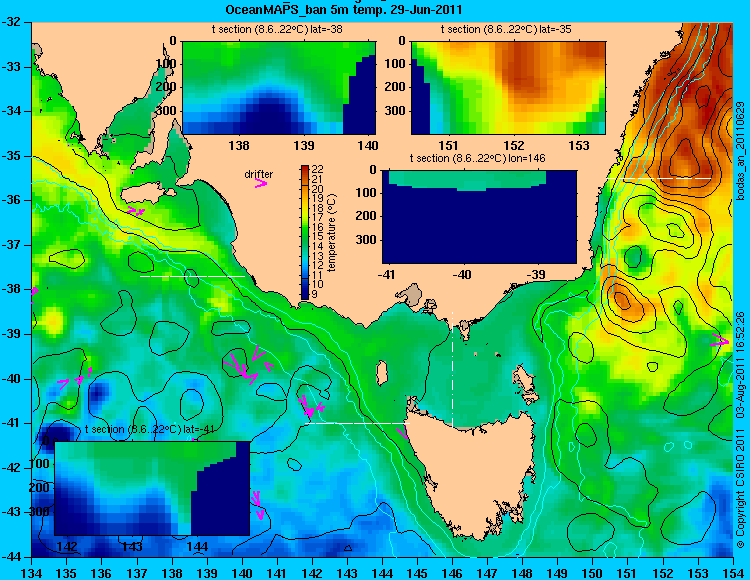Image resolution: width=750 pixels, height=580 pixels.
Task: Click main latitude axis label -32
Action: [13, 22]
